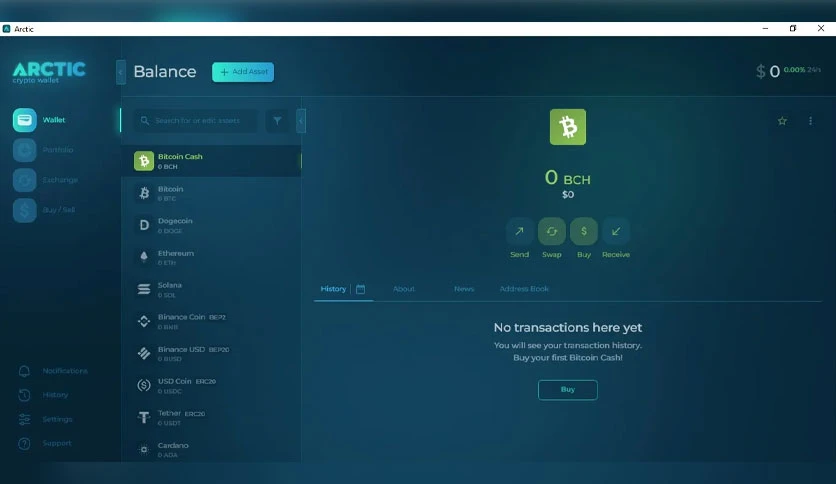Image resolution: width=836 pixels, height=484 pixels.
Task: Switch to the History tab
Action: [x=333, y=289]
